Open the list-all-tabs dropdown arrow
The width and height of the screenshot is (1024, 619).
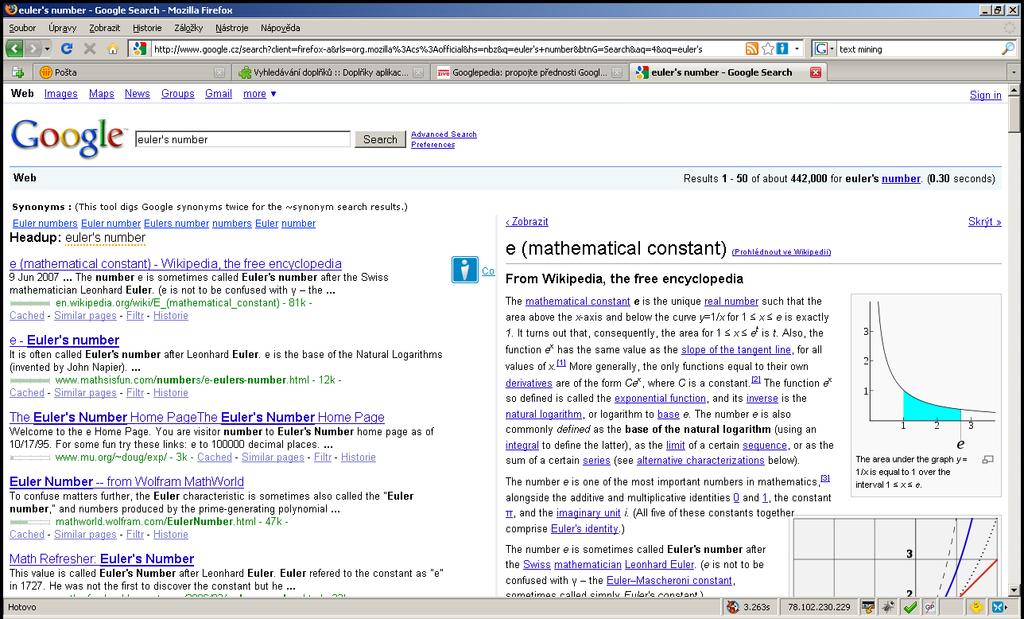(1014, 72)
